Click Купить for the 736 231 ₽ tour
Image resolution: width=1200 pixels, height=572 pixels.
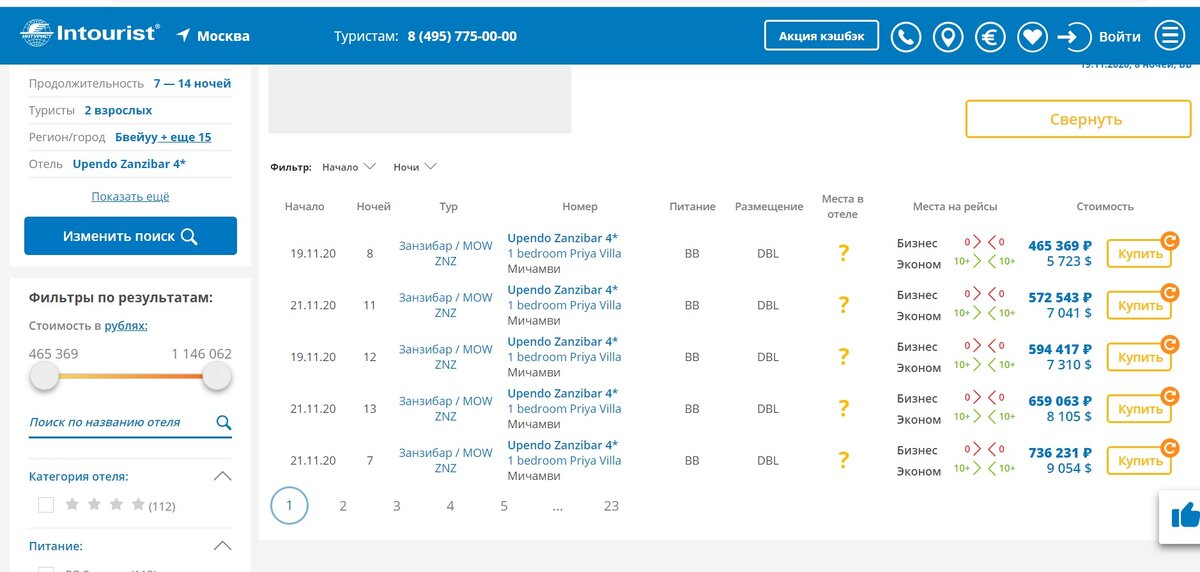click(x=1139, y=461)
